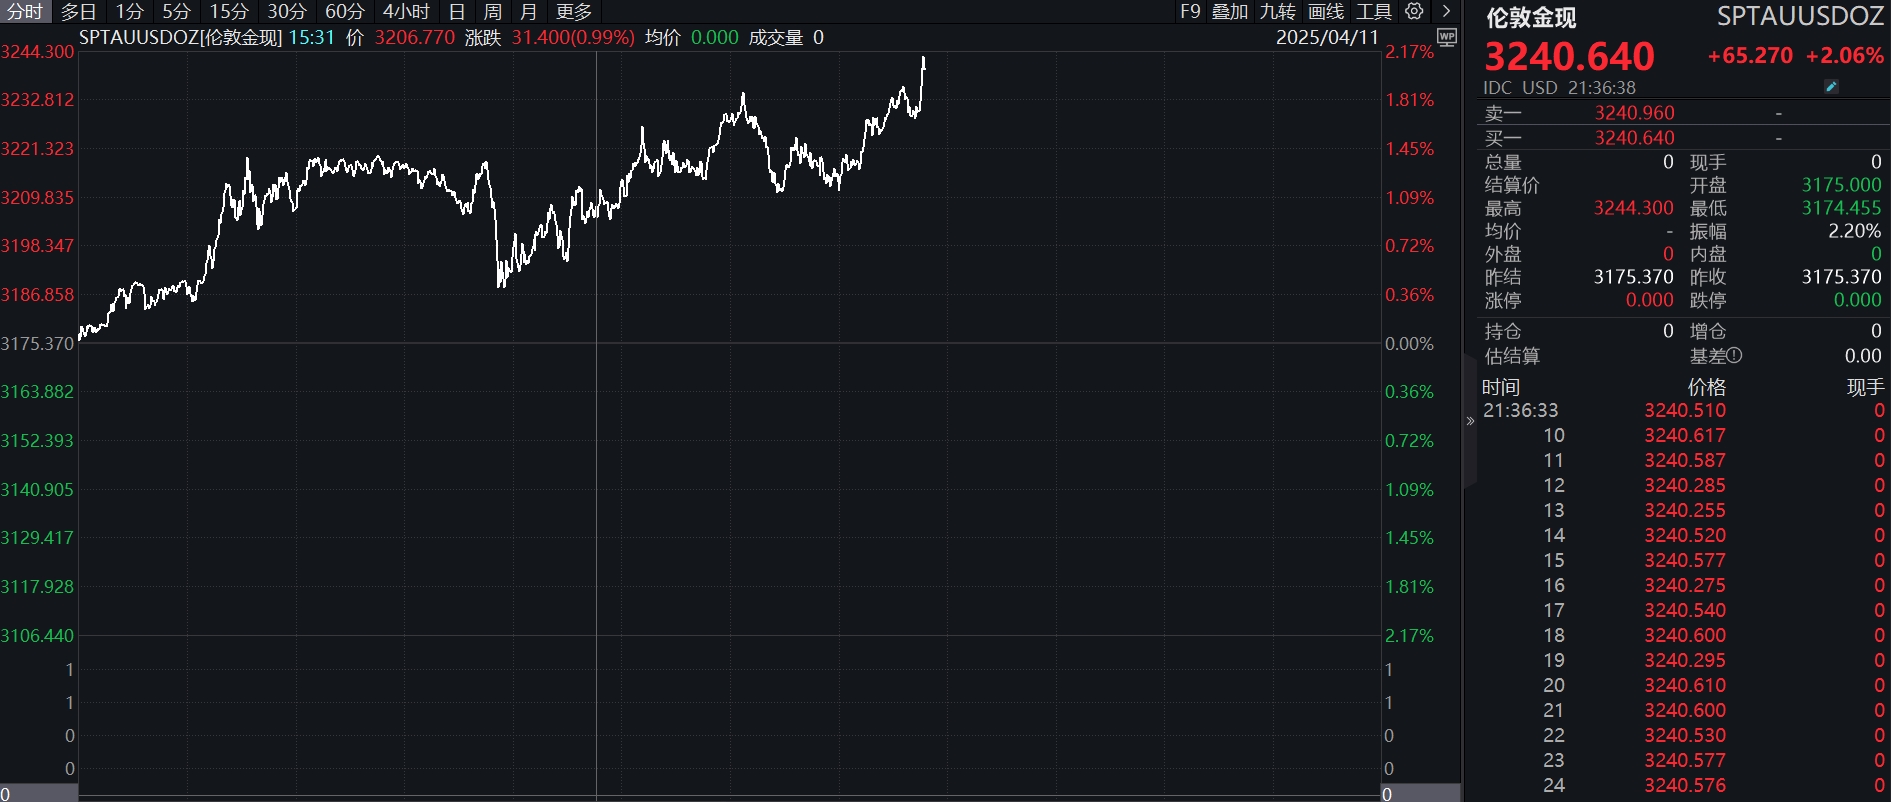Image resolution: width=1891 pixels, height=802 pixels.
Task: Toggle 叠加 overlay comparison
Action: click(x=1230, y=12)
